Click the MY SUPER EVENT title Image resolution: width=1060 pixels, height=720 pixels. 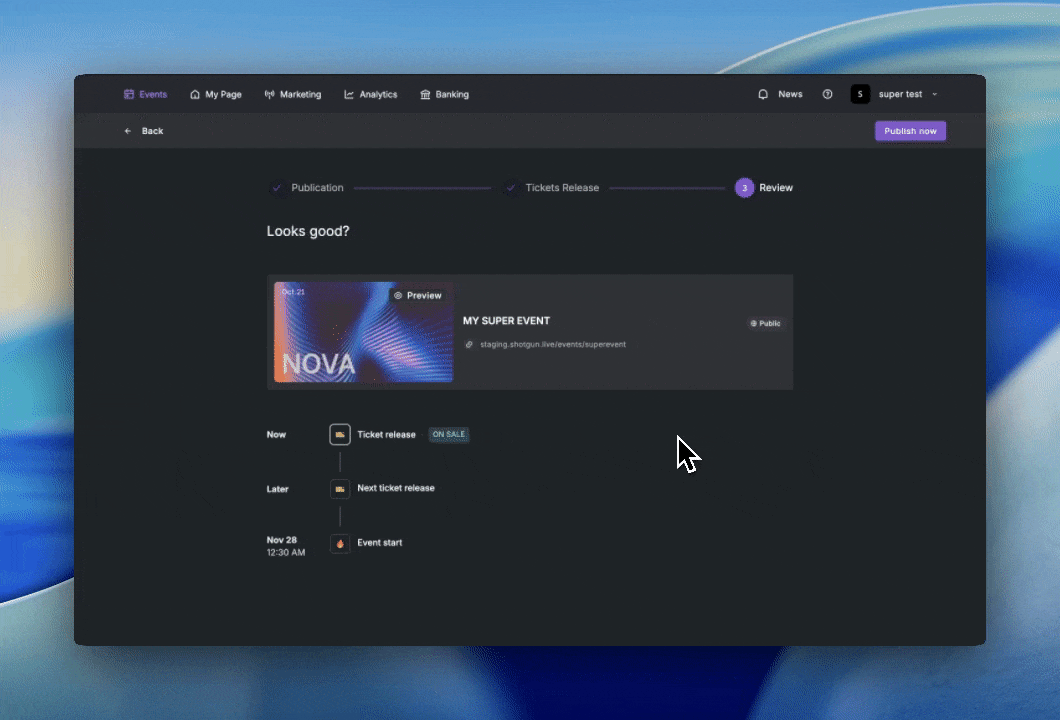click(506, 320)
